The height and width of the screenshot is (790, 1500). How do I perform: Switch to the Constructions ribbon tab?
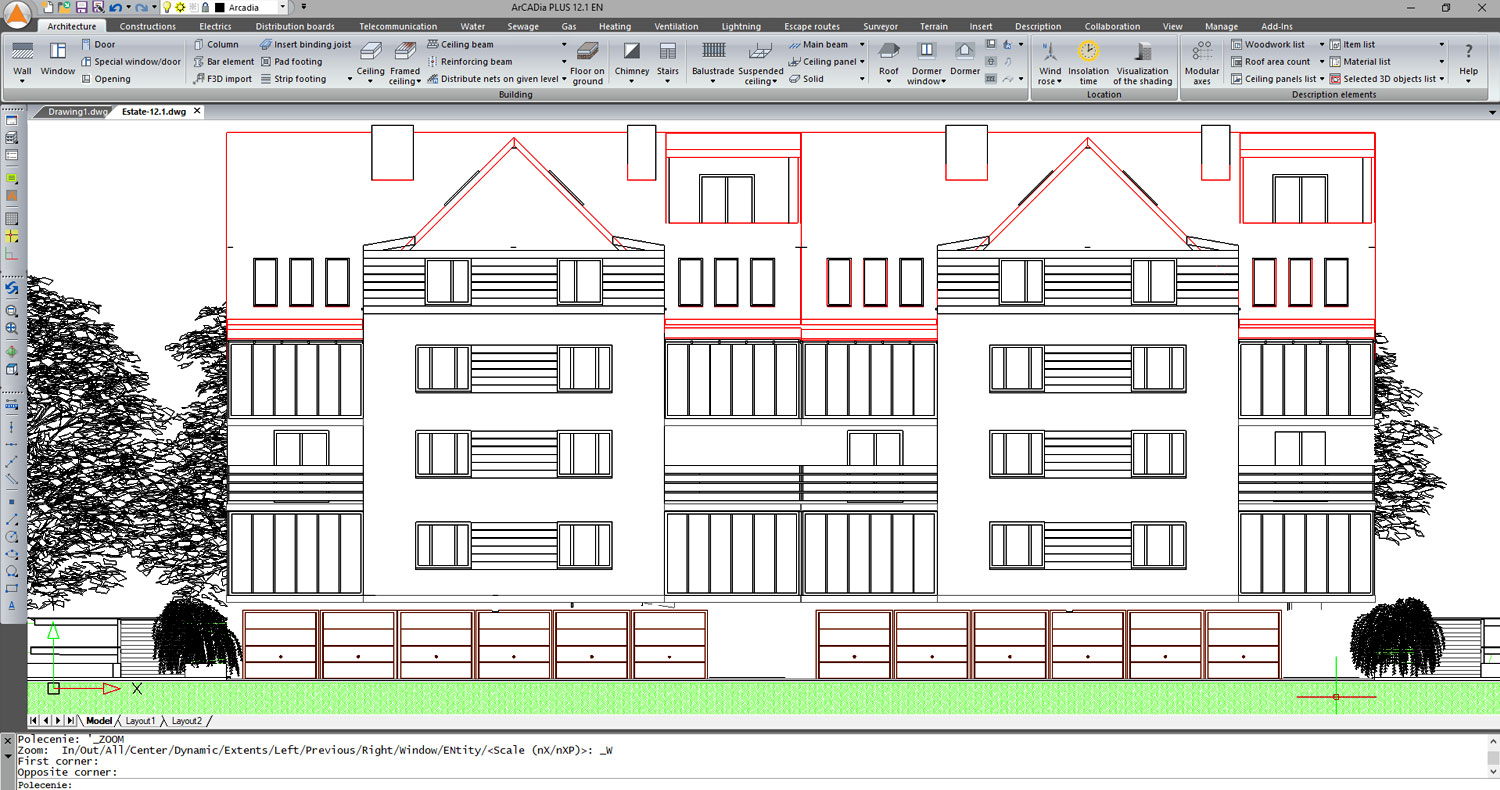pyautogui.click(x=147, y=26)
